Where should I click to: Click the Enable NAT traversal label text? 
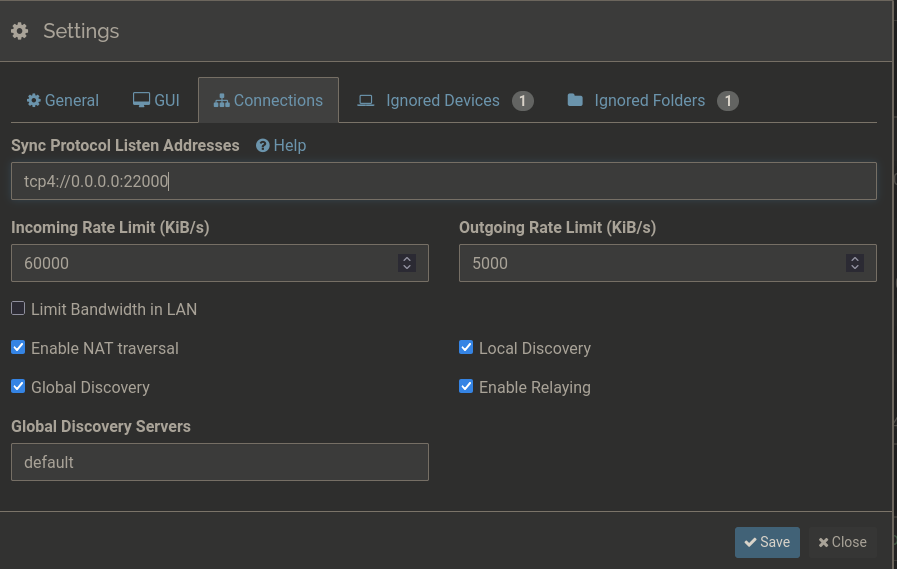[105, 348]
